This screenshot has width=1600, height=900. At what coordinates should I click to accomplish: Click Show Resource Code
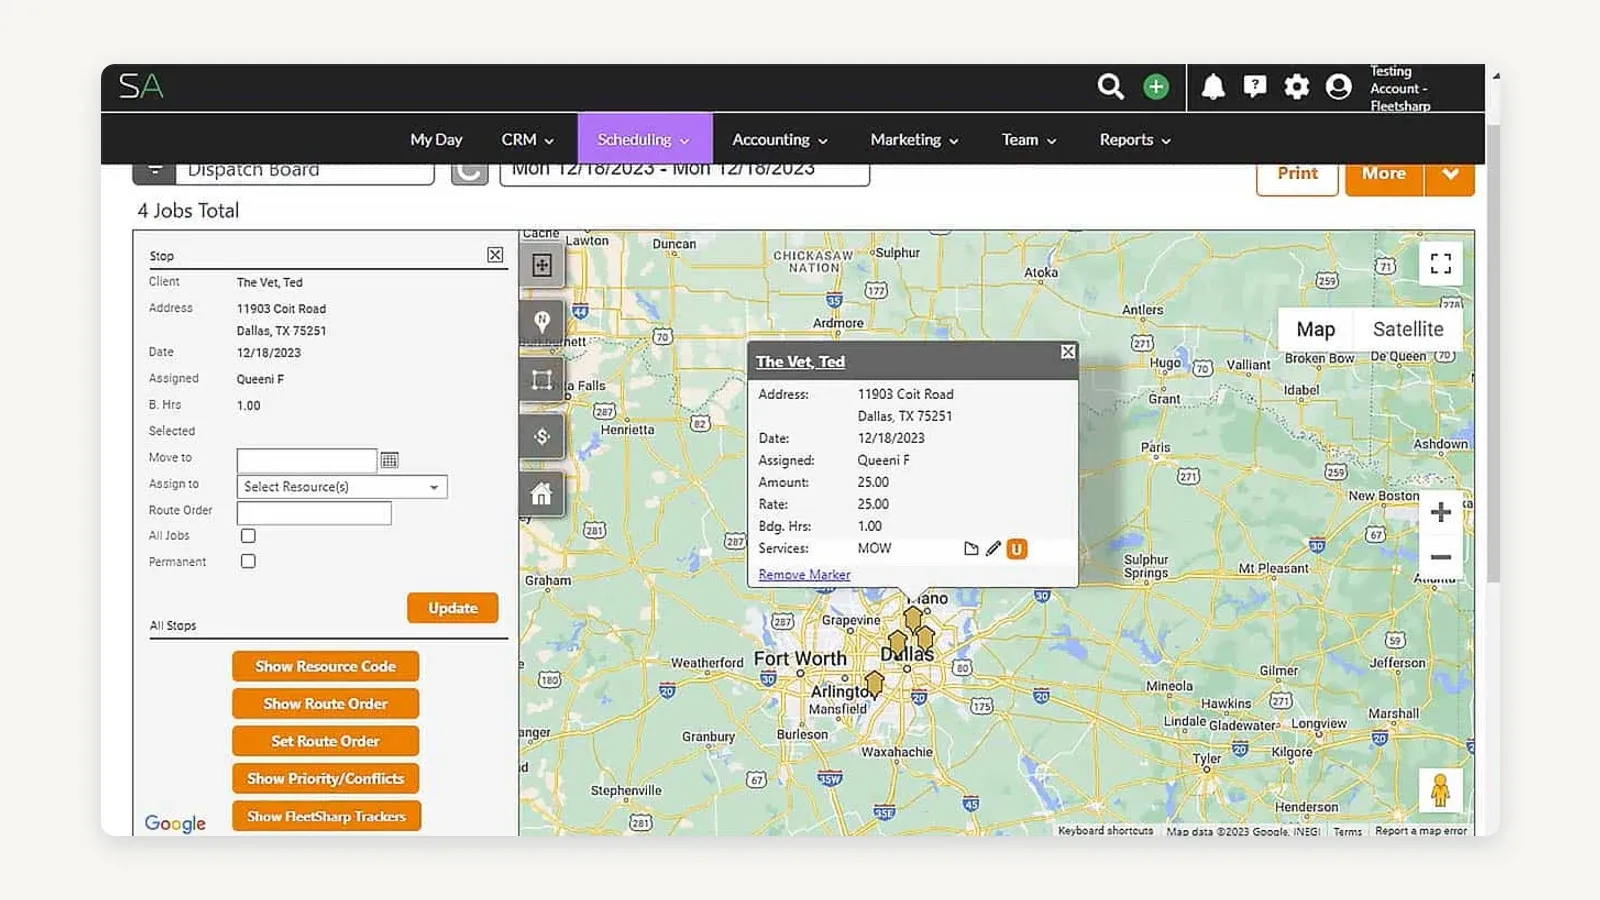coord(326,666)
